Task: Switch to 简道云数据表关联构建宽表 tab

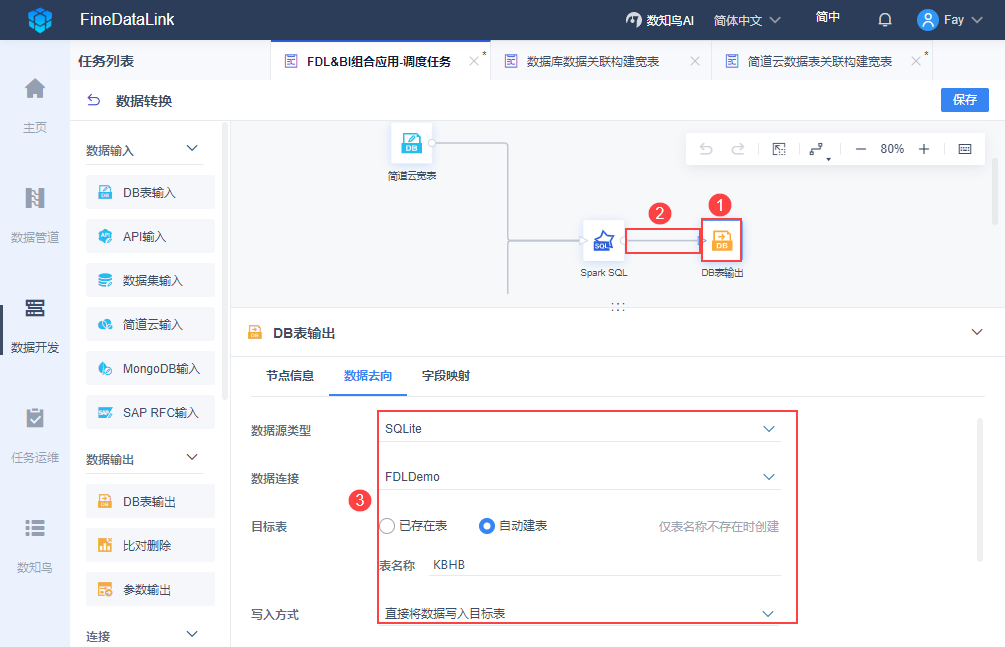Action: click(820, 62)
